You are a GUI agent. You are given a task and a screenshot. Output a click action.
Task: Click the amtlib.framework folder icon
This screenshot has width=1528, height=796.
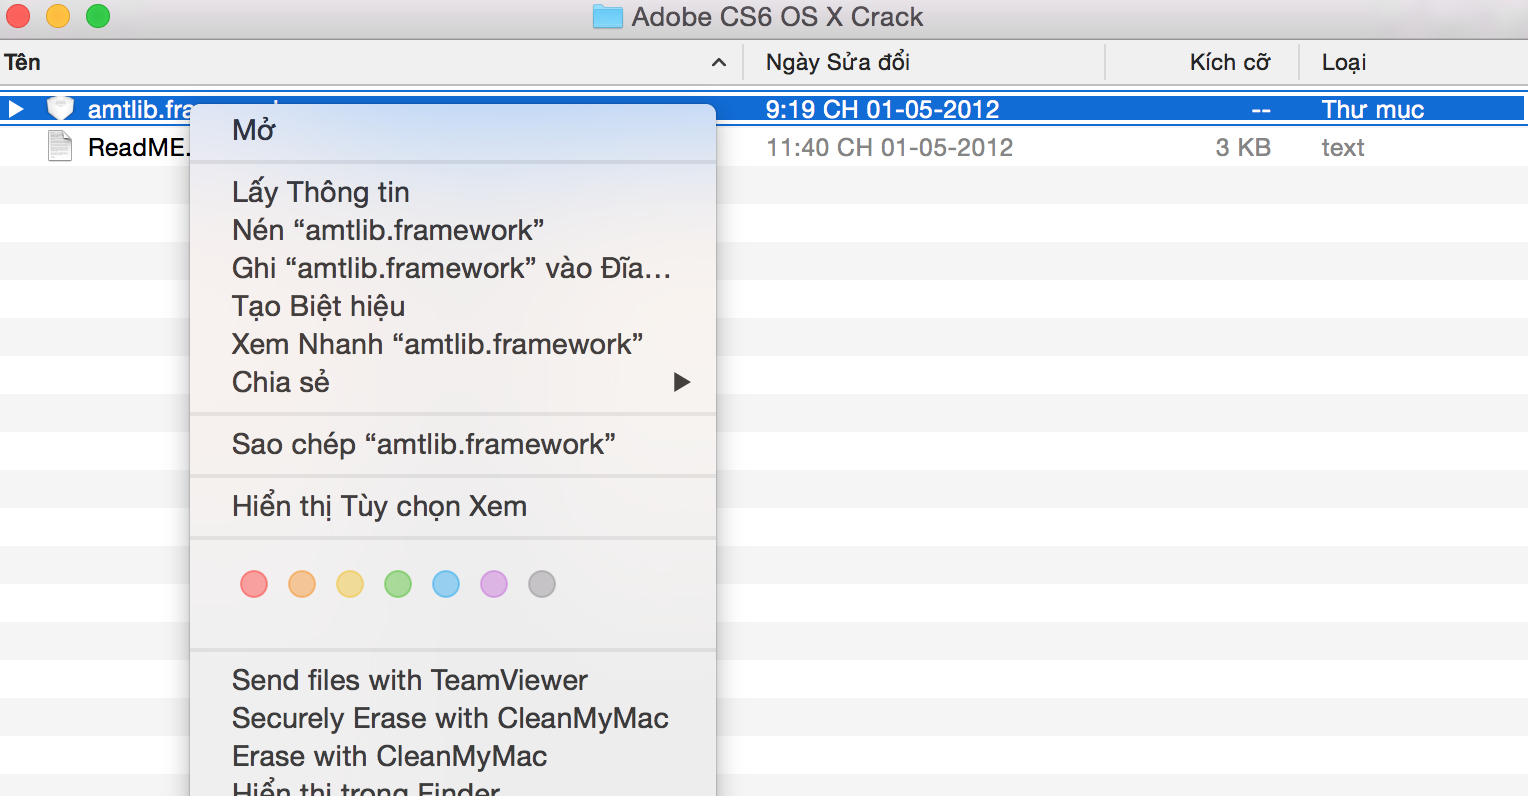point(61,108)
